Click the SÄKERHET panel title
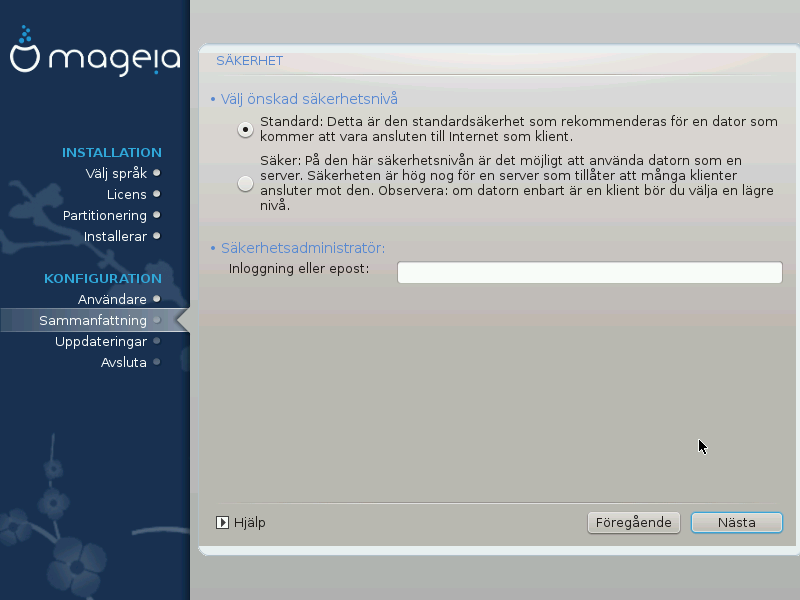 [x=250, y=61]
